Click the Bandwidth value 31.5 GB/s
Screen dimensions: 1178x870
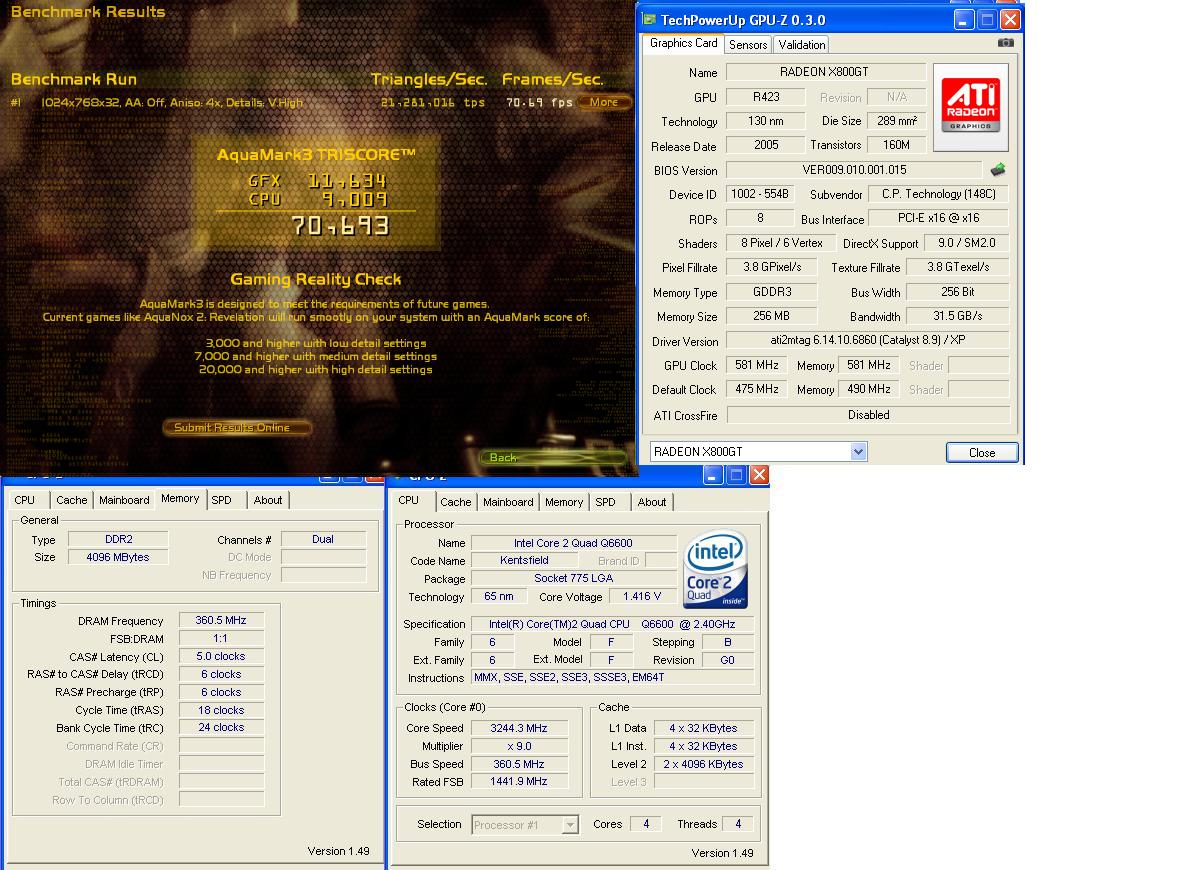pyautogui.click(x=958, y=316)
